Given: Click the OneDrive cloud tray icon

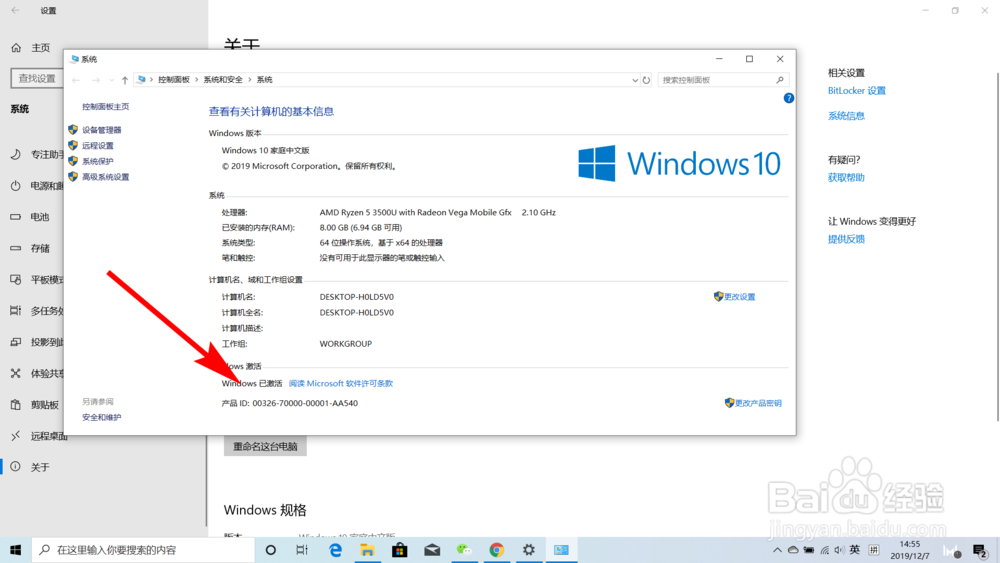Looking at the screenshot, I should pyautogui.click(x=793, y=550).
